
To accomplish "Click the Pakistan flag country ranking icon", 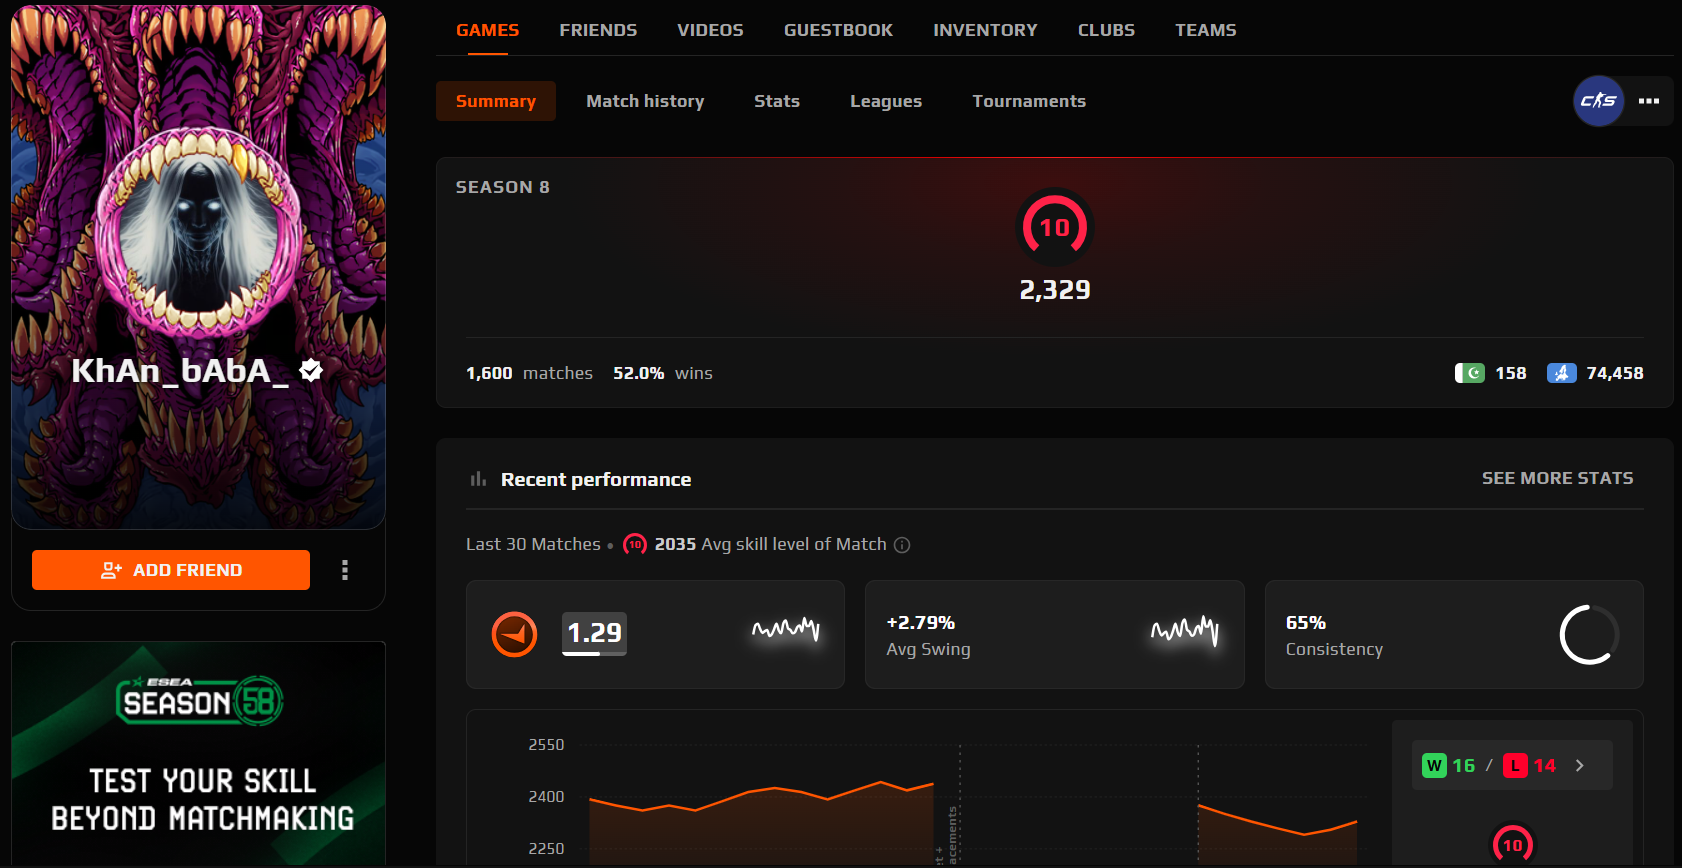I will tap(1469, 373).
